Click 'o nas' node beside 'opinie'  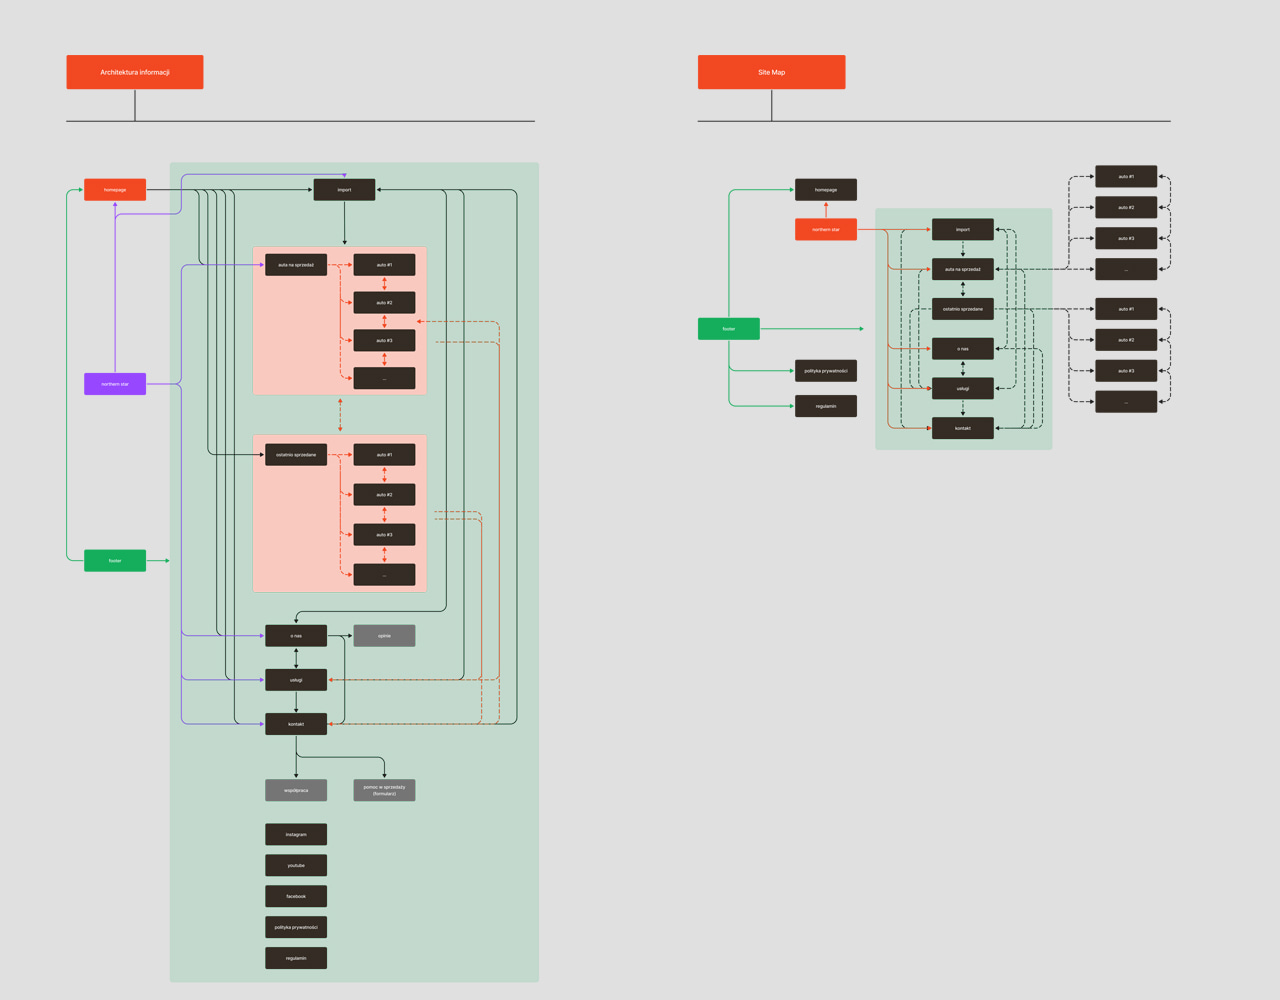tap(296, 636)
